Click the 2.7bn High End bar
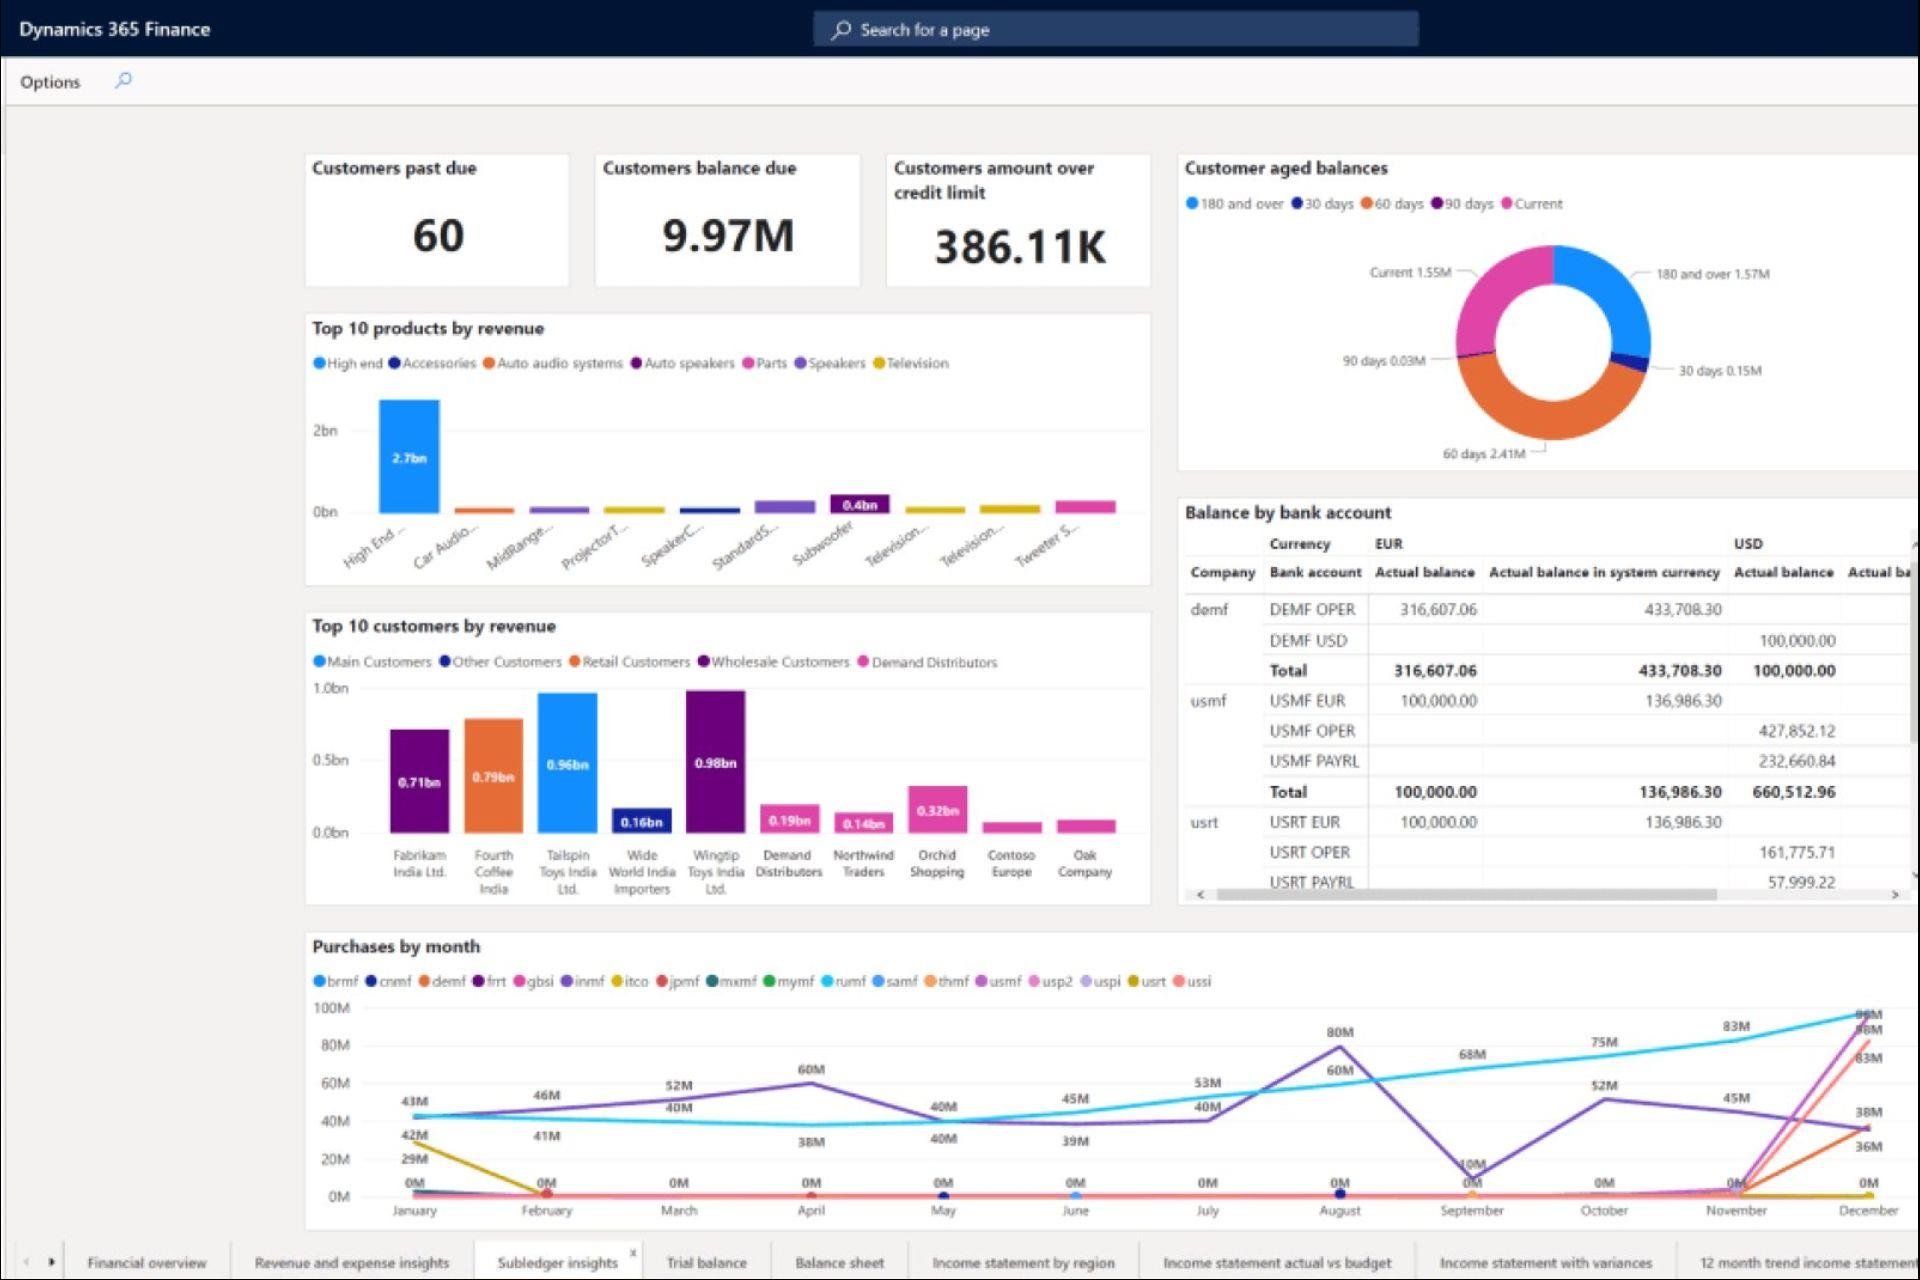 pos(408,456)
